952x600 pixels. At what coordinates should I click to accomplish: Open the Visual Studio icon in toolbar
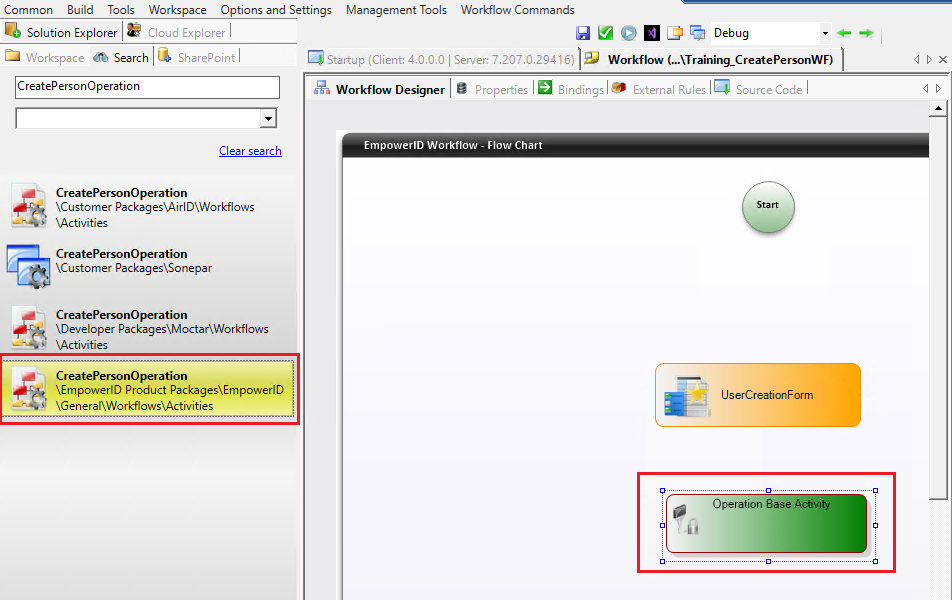[651, 33]
